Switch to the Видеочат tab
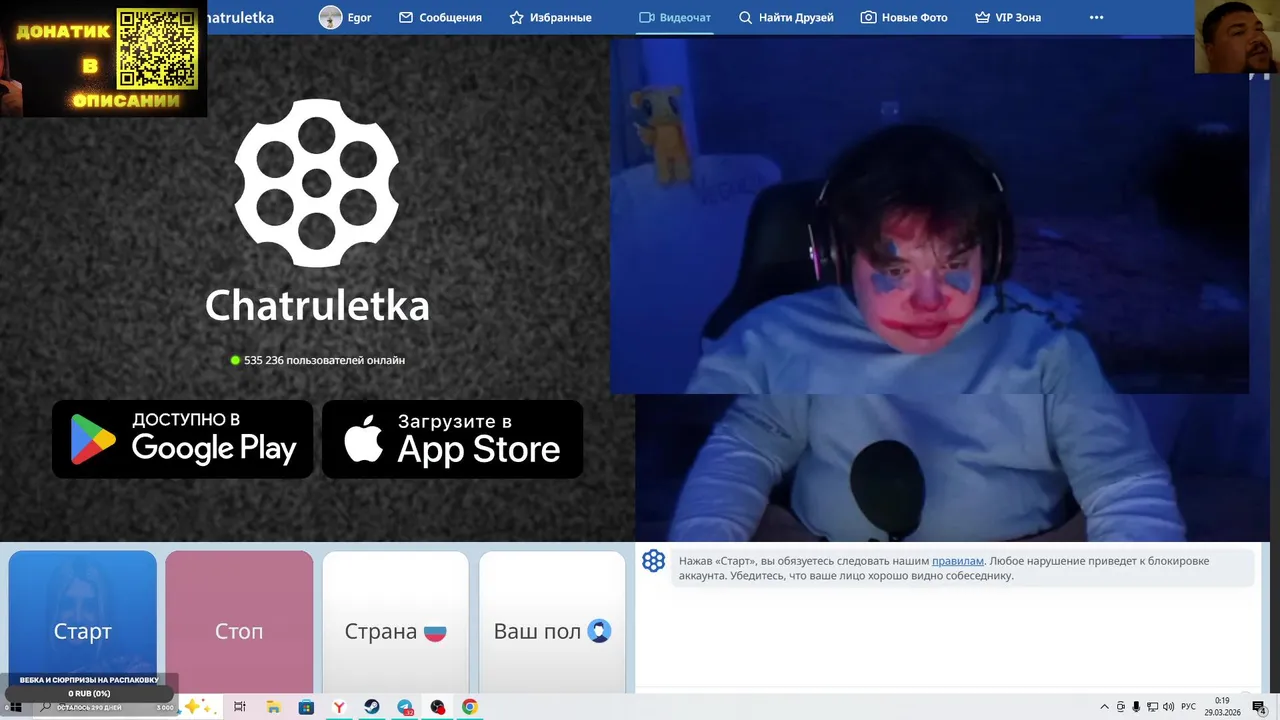This screenshot has height=720, width=1280. tap(675, 17)
